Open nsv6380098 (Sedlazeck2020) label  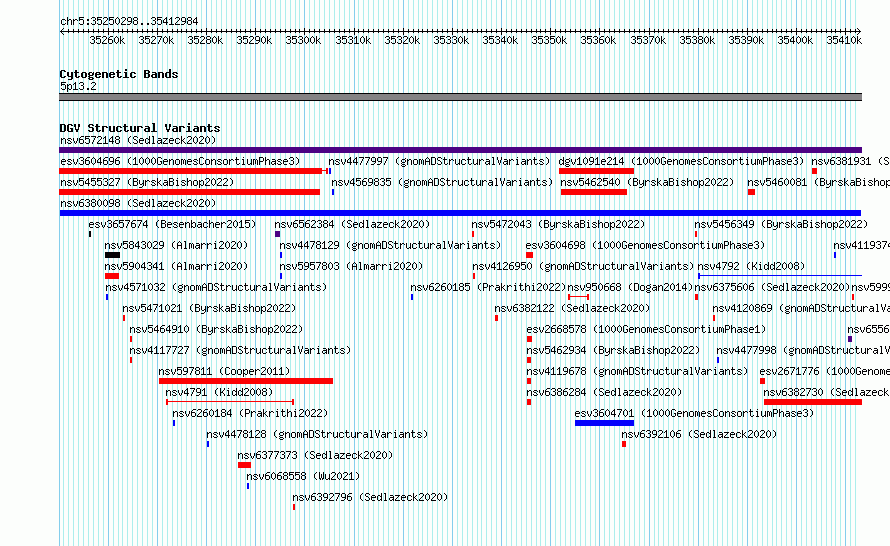click(x=138, y=203)
